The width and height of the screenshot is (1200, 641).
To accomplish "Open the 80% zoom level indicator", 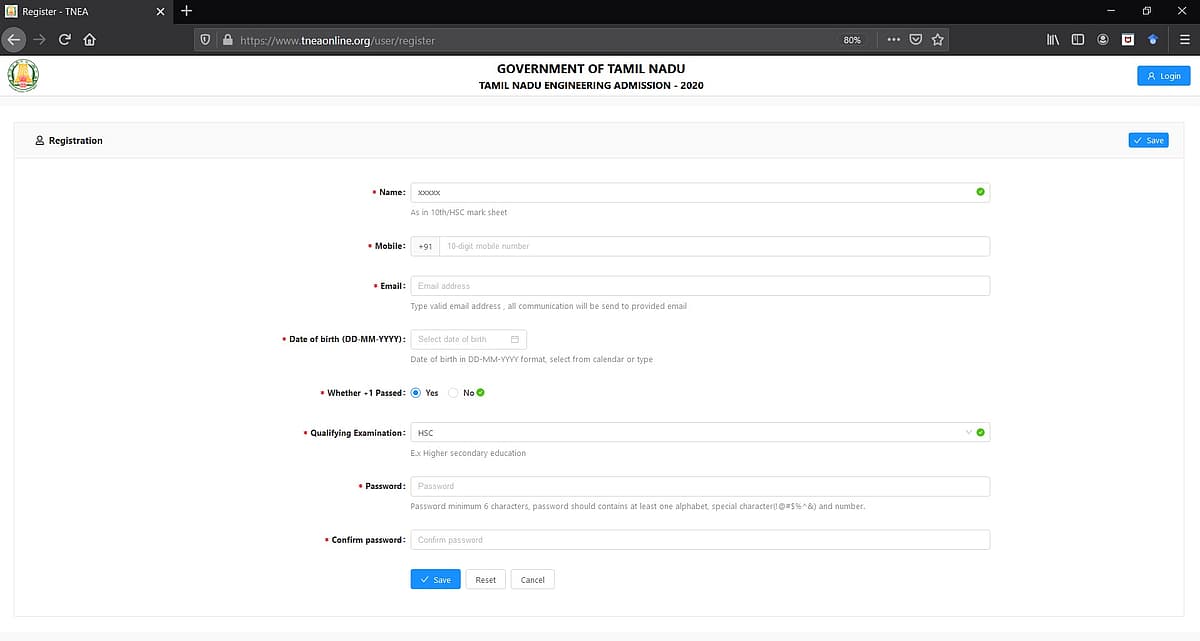I will [x=852, y=40].
